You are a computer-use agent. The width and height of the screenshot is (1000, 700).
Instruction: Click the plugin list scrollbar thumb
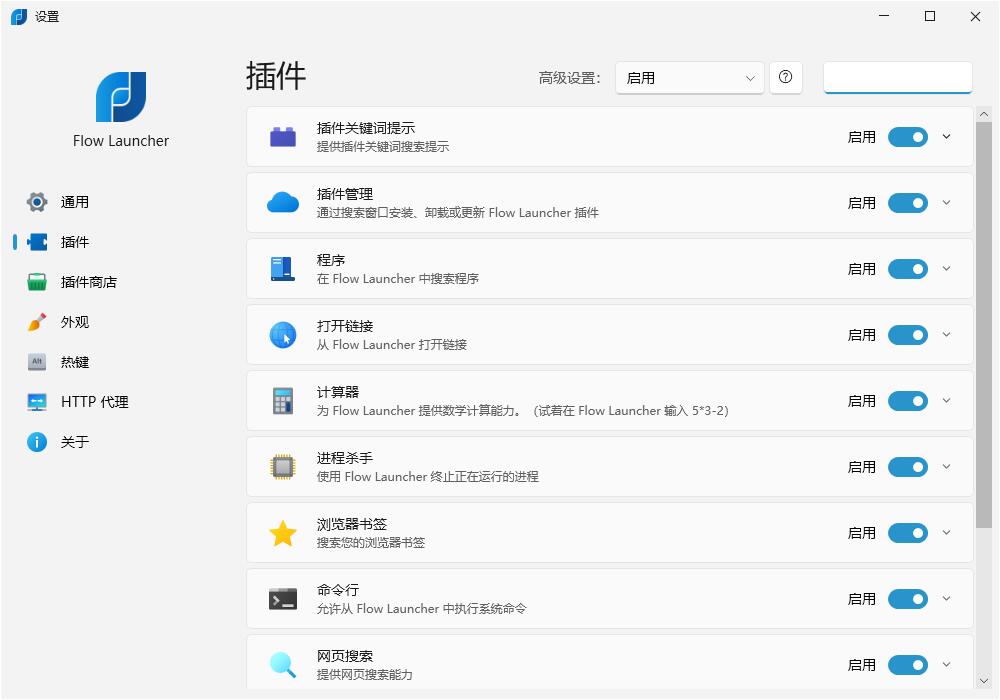pos(983,324)
